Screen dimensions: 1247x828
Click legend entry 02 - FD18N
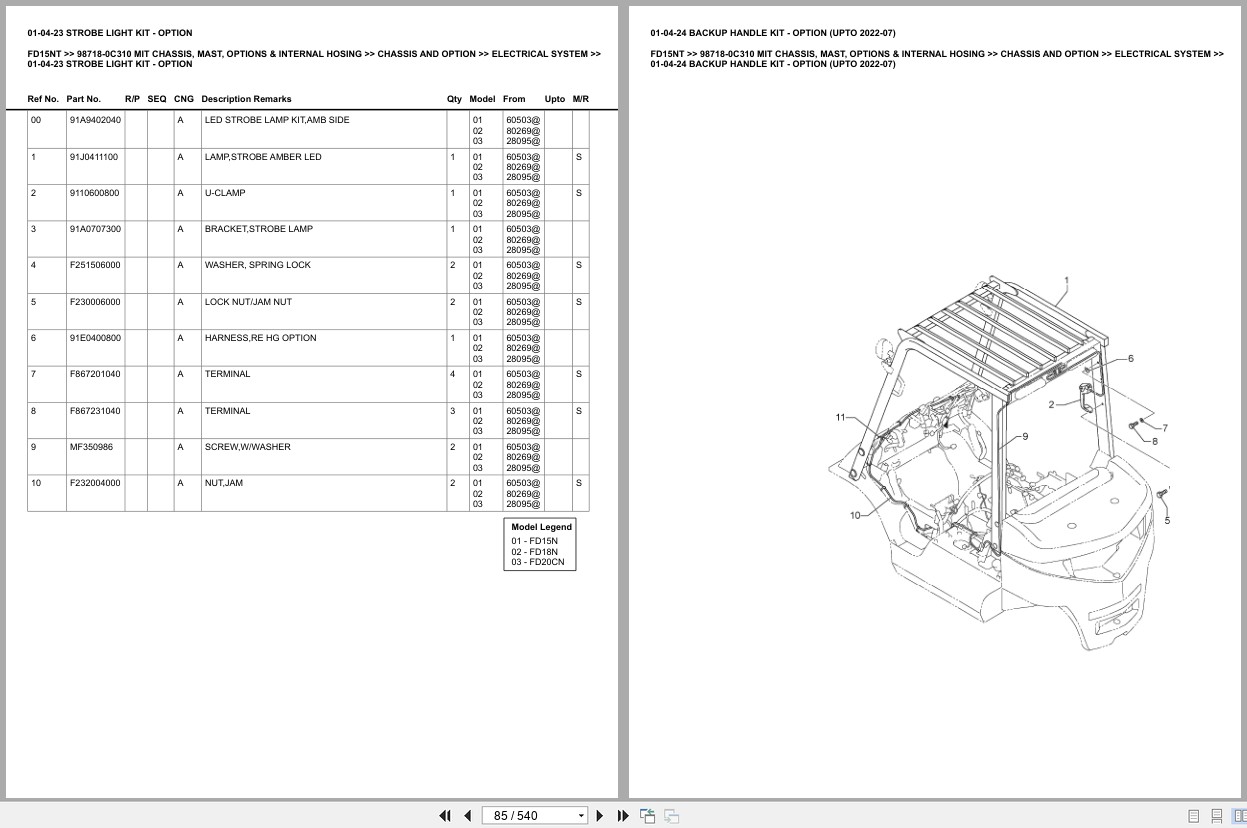click(535, 552)
